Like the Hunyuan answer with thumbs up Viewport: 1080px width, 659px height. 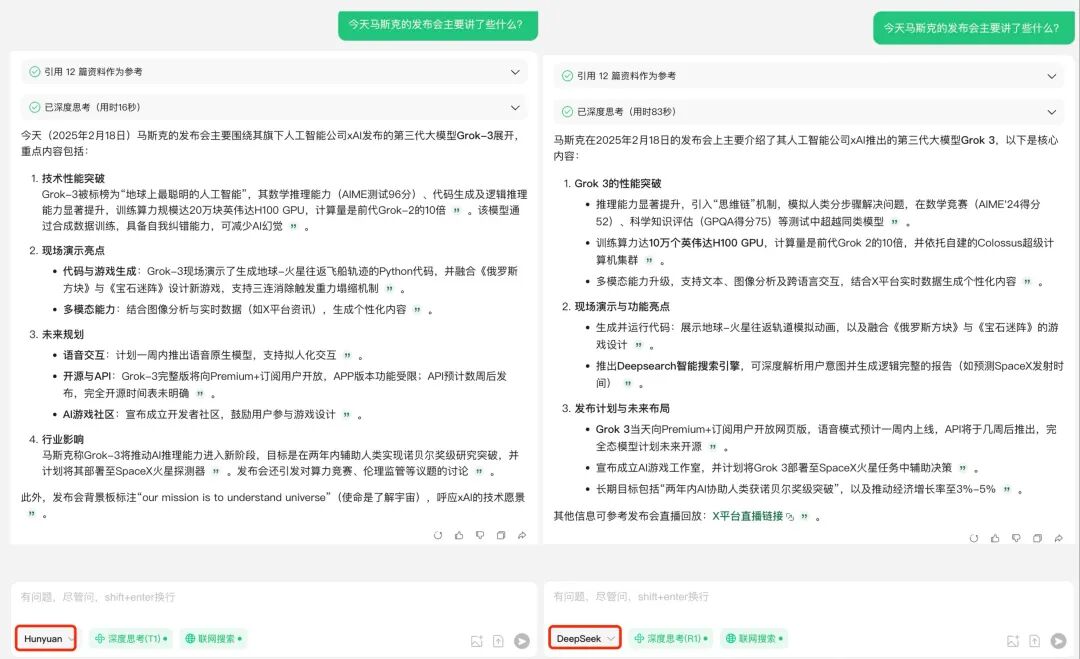pos(459,535)
